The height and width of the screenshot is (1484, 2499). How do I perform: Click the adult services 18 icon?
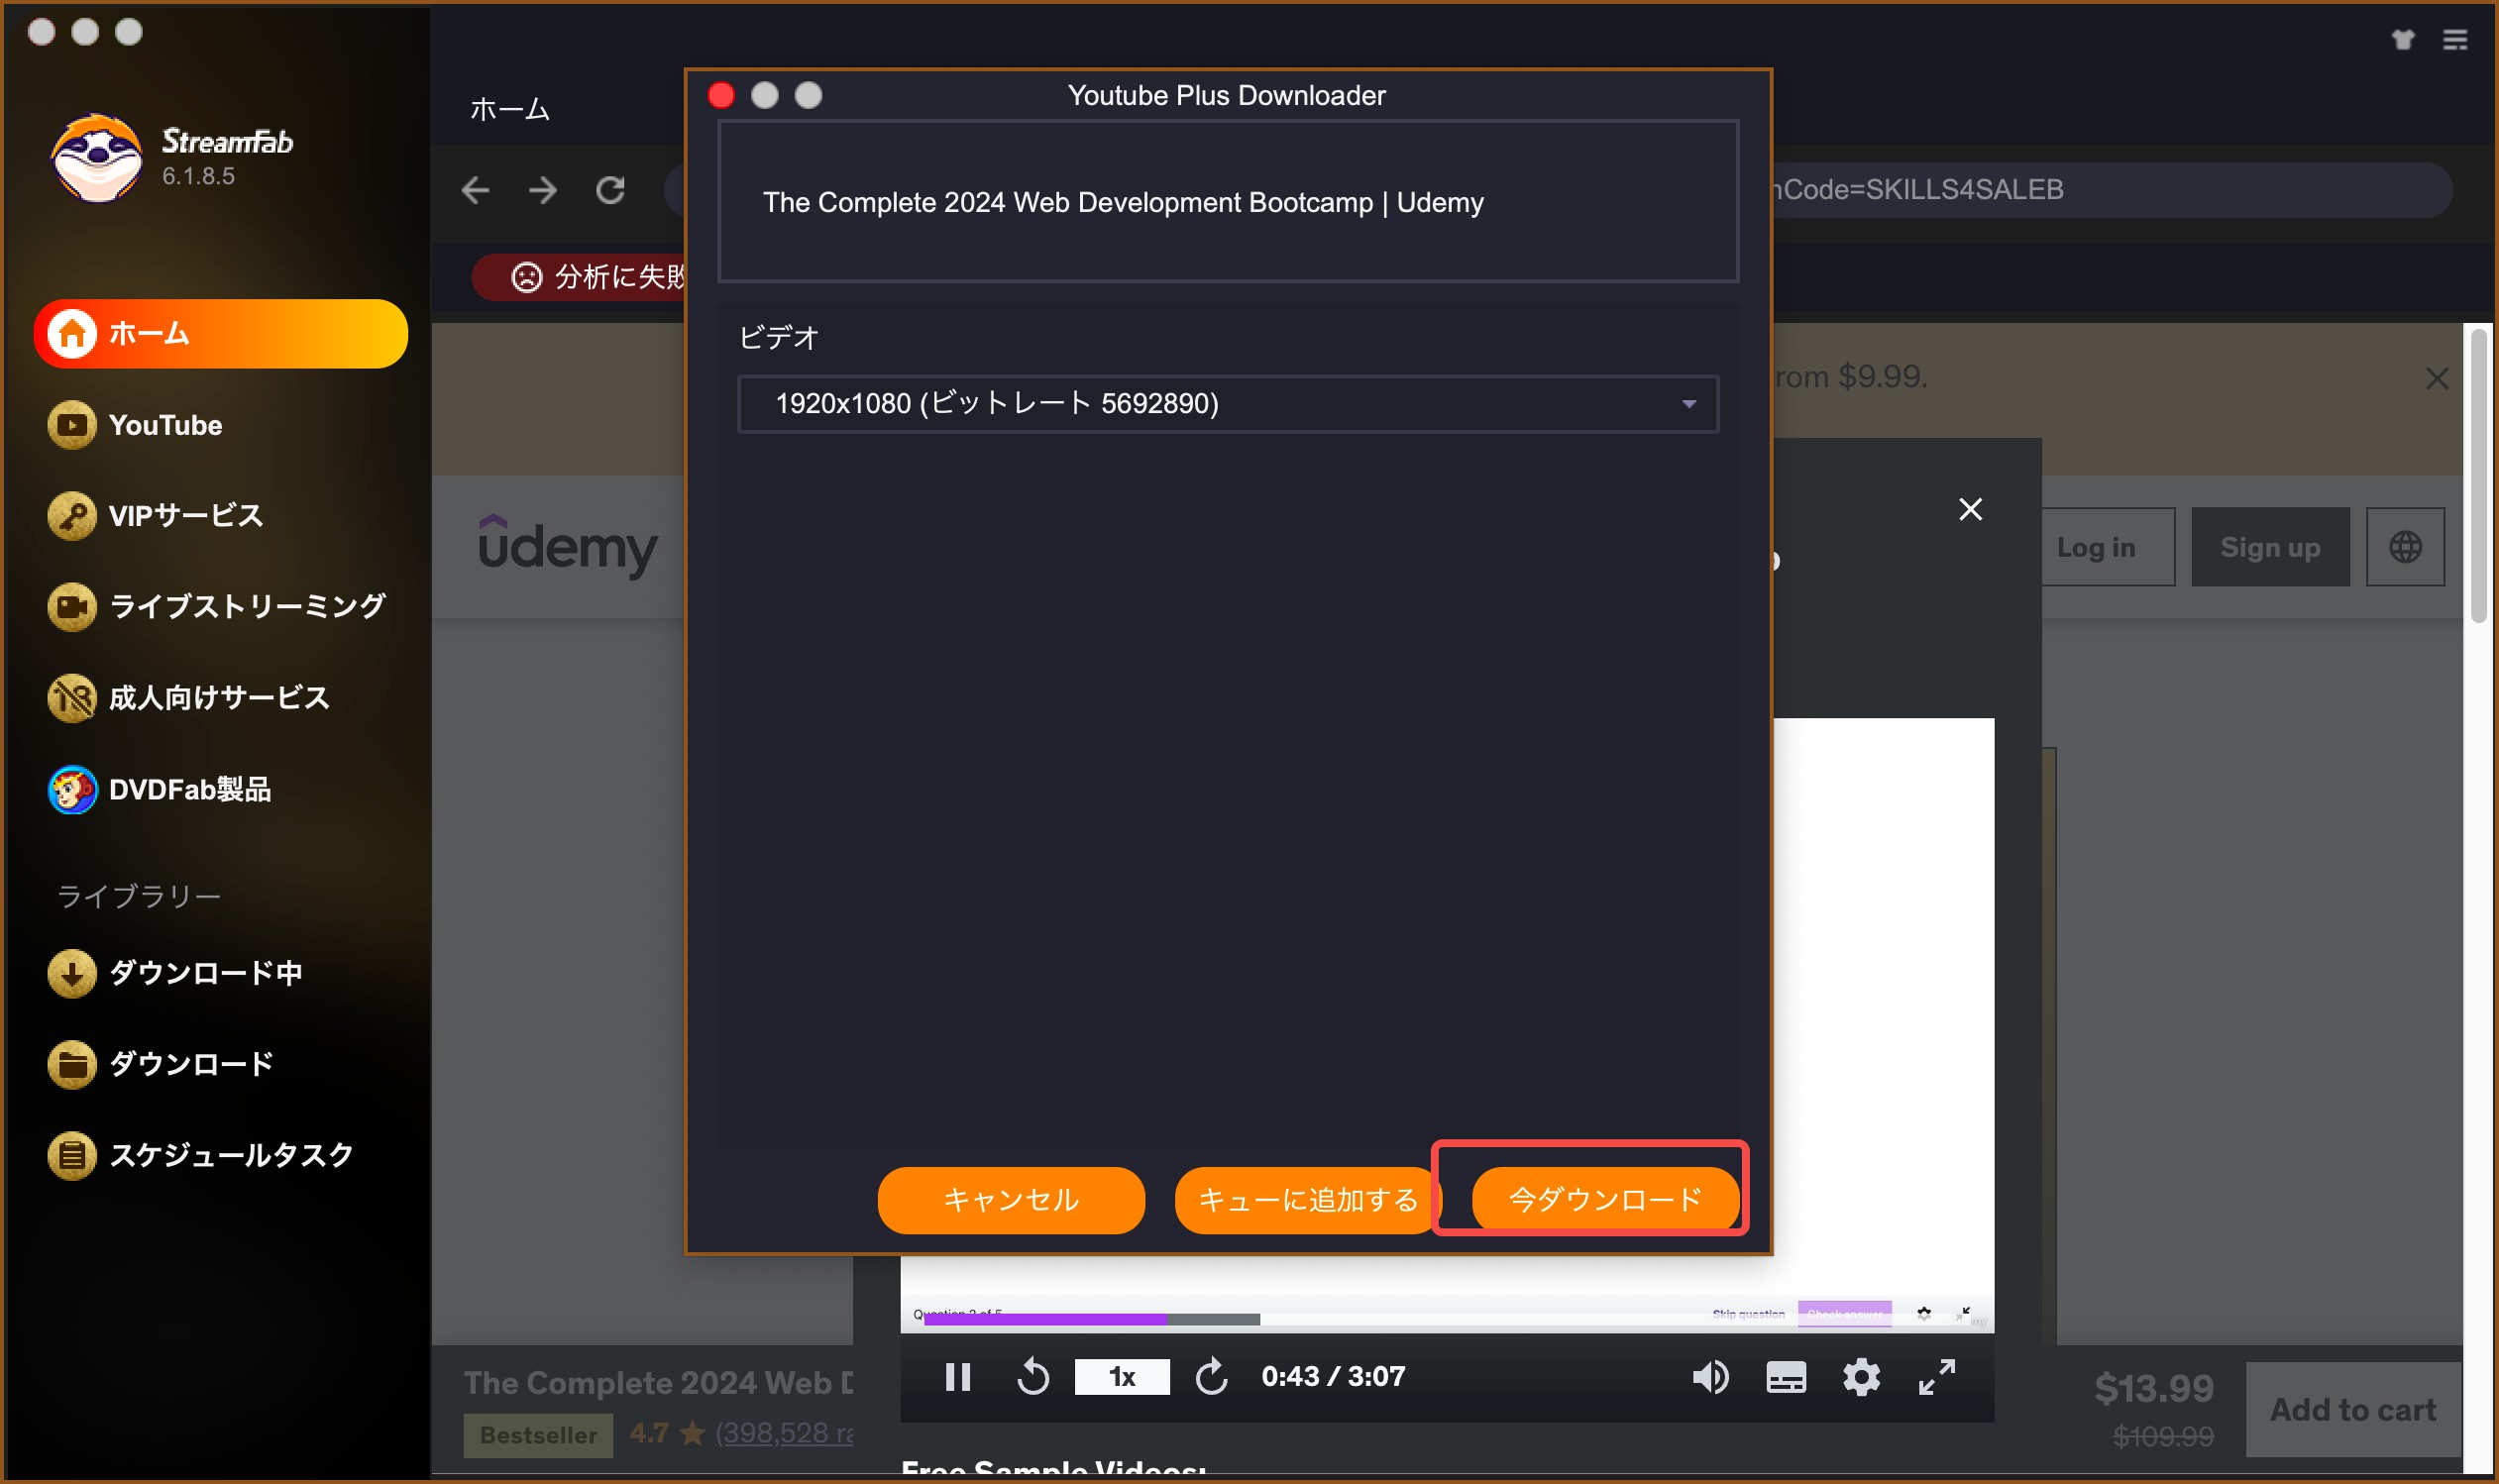(72, 697)
